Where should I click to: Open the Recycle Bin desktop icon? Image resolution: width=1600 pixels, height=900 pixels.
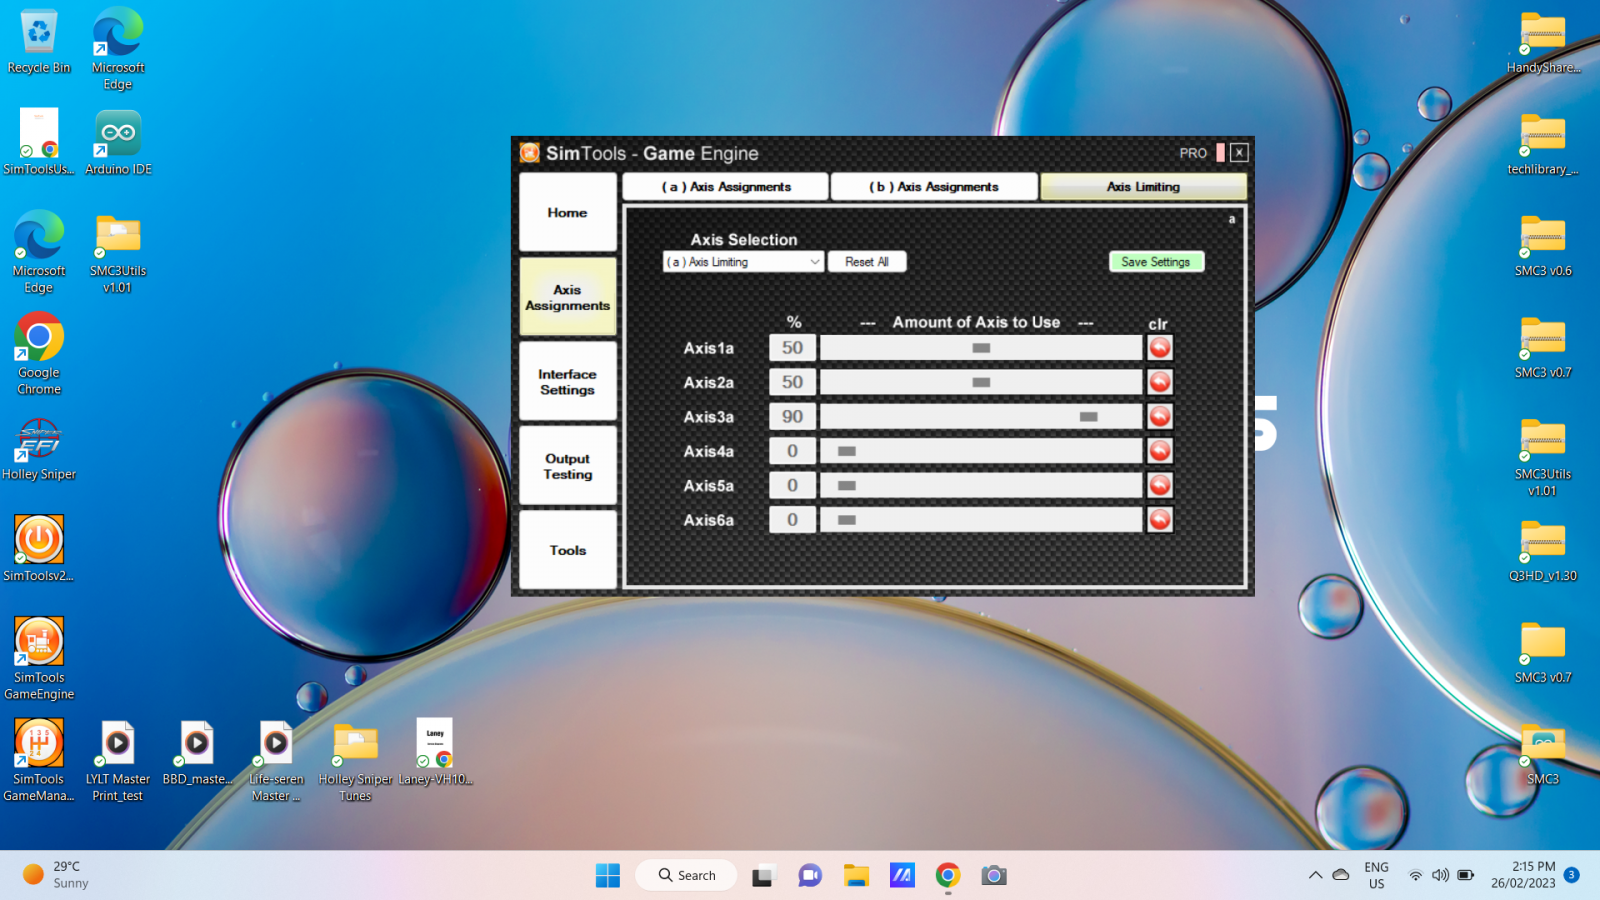click(x=39, y=42)
